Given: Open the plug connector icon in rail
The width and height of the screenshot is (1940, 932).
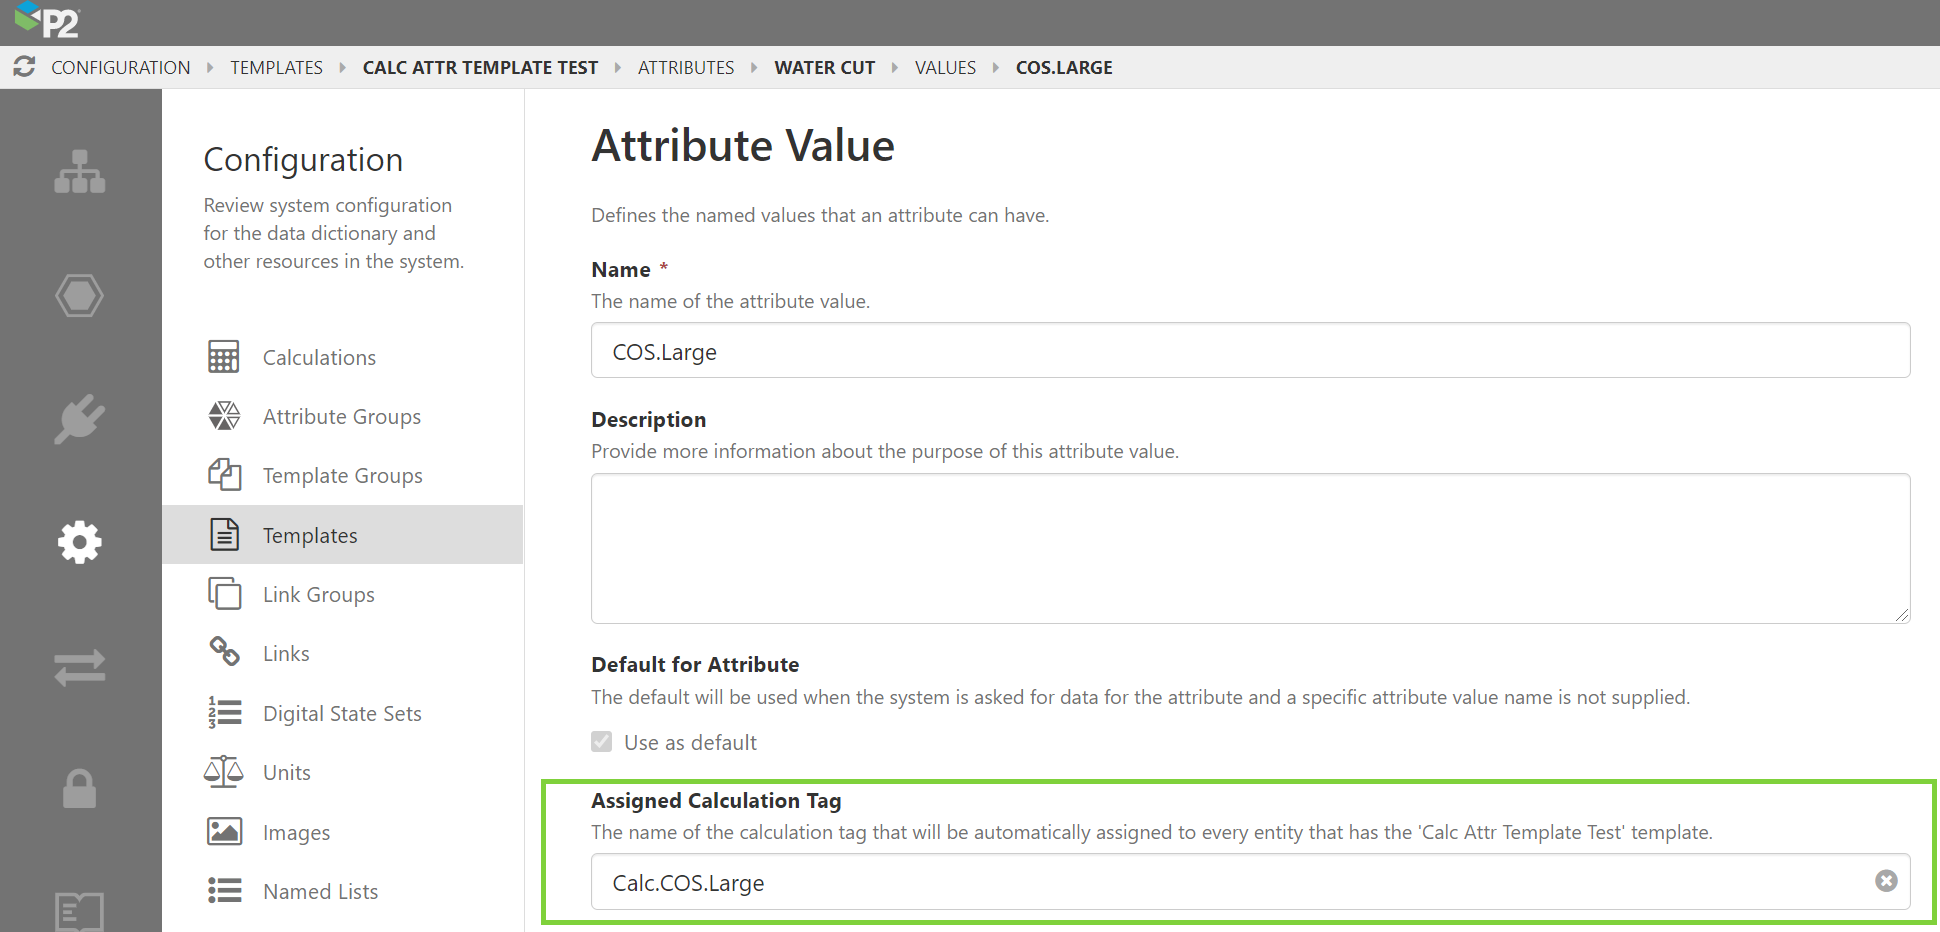Looking at the screenshot, I should click(x=80, y=418).
